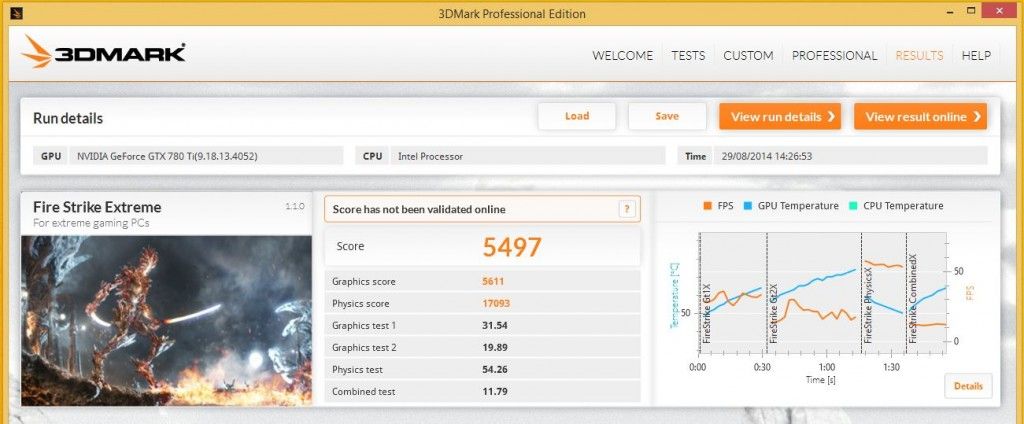
Task: Click the GPU name field GTX 780 Ti
Action: pos(206,156)
